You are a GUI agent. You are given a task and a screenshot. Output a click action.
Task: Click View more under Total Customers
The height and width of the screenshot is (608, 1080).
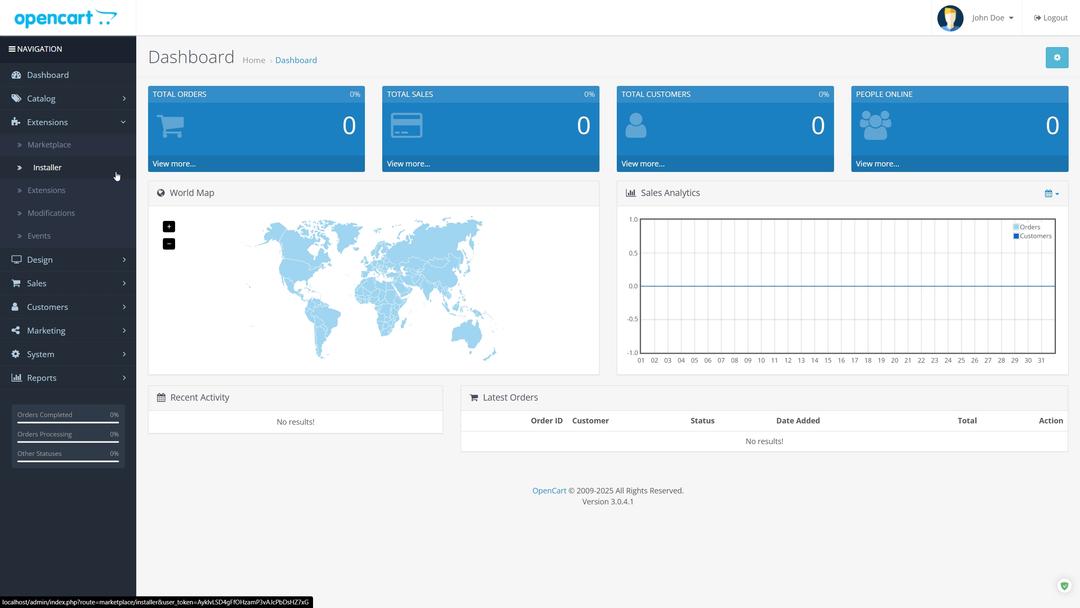tap(642, 164)
